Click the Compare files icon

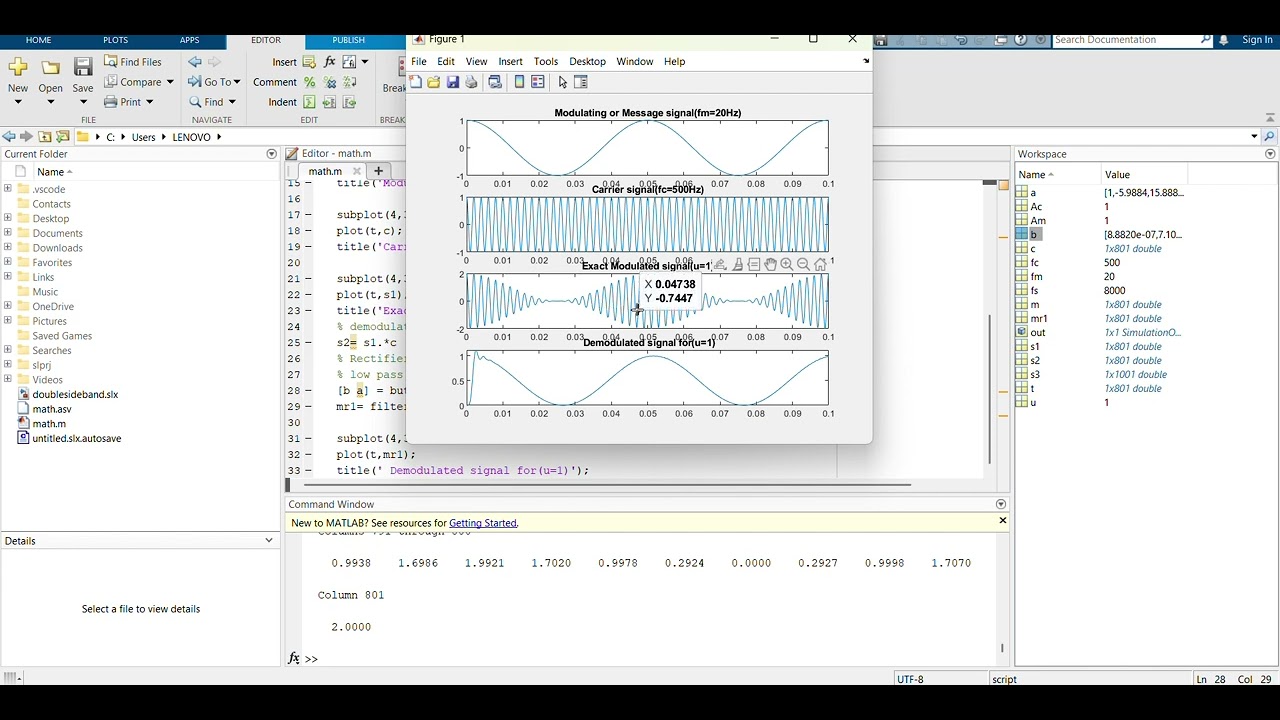[x=111, y=82]
